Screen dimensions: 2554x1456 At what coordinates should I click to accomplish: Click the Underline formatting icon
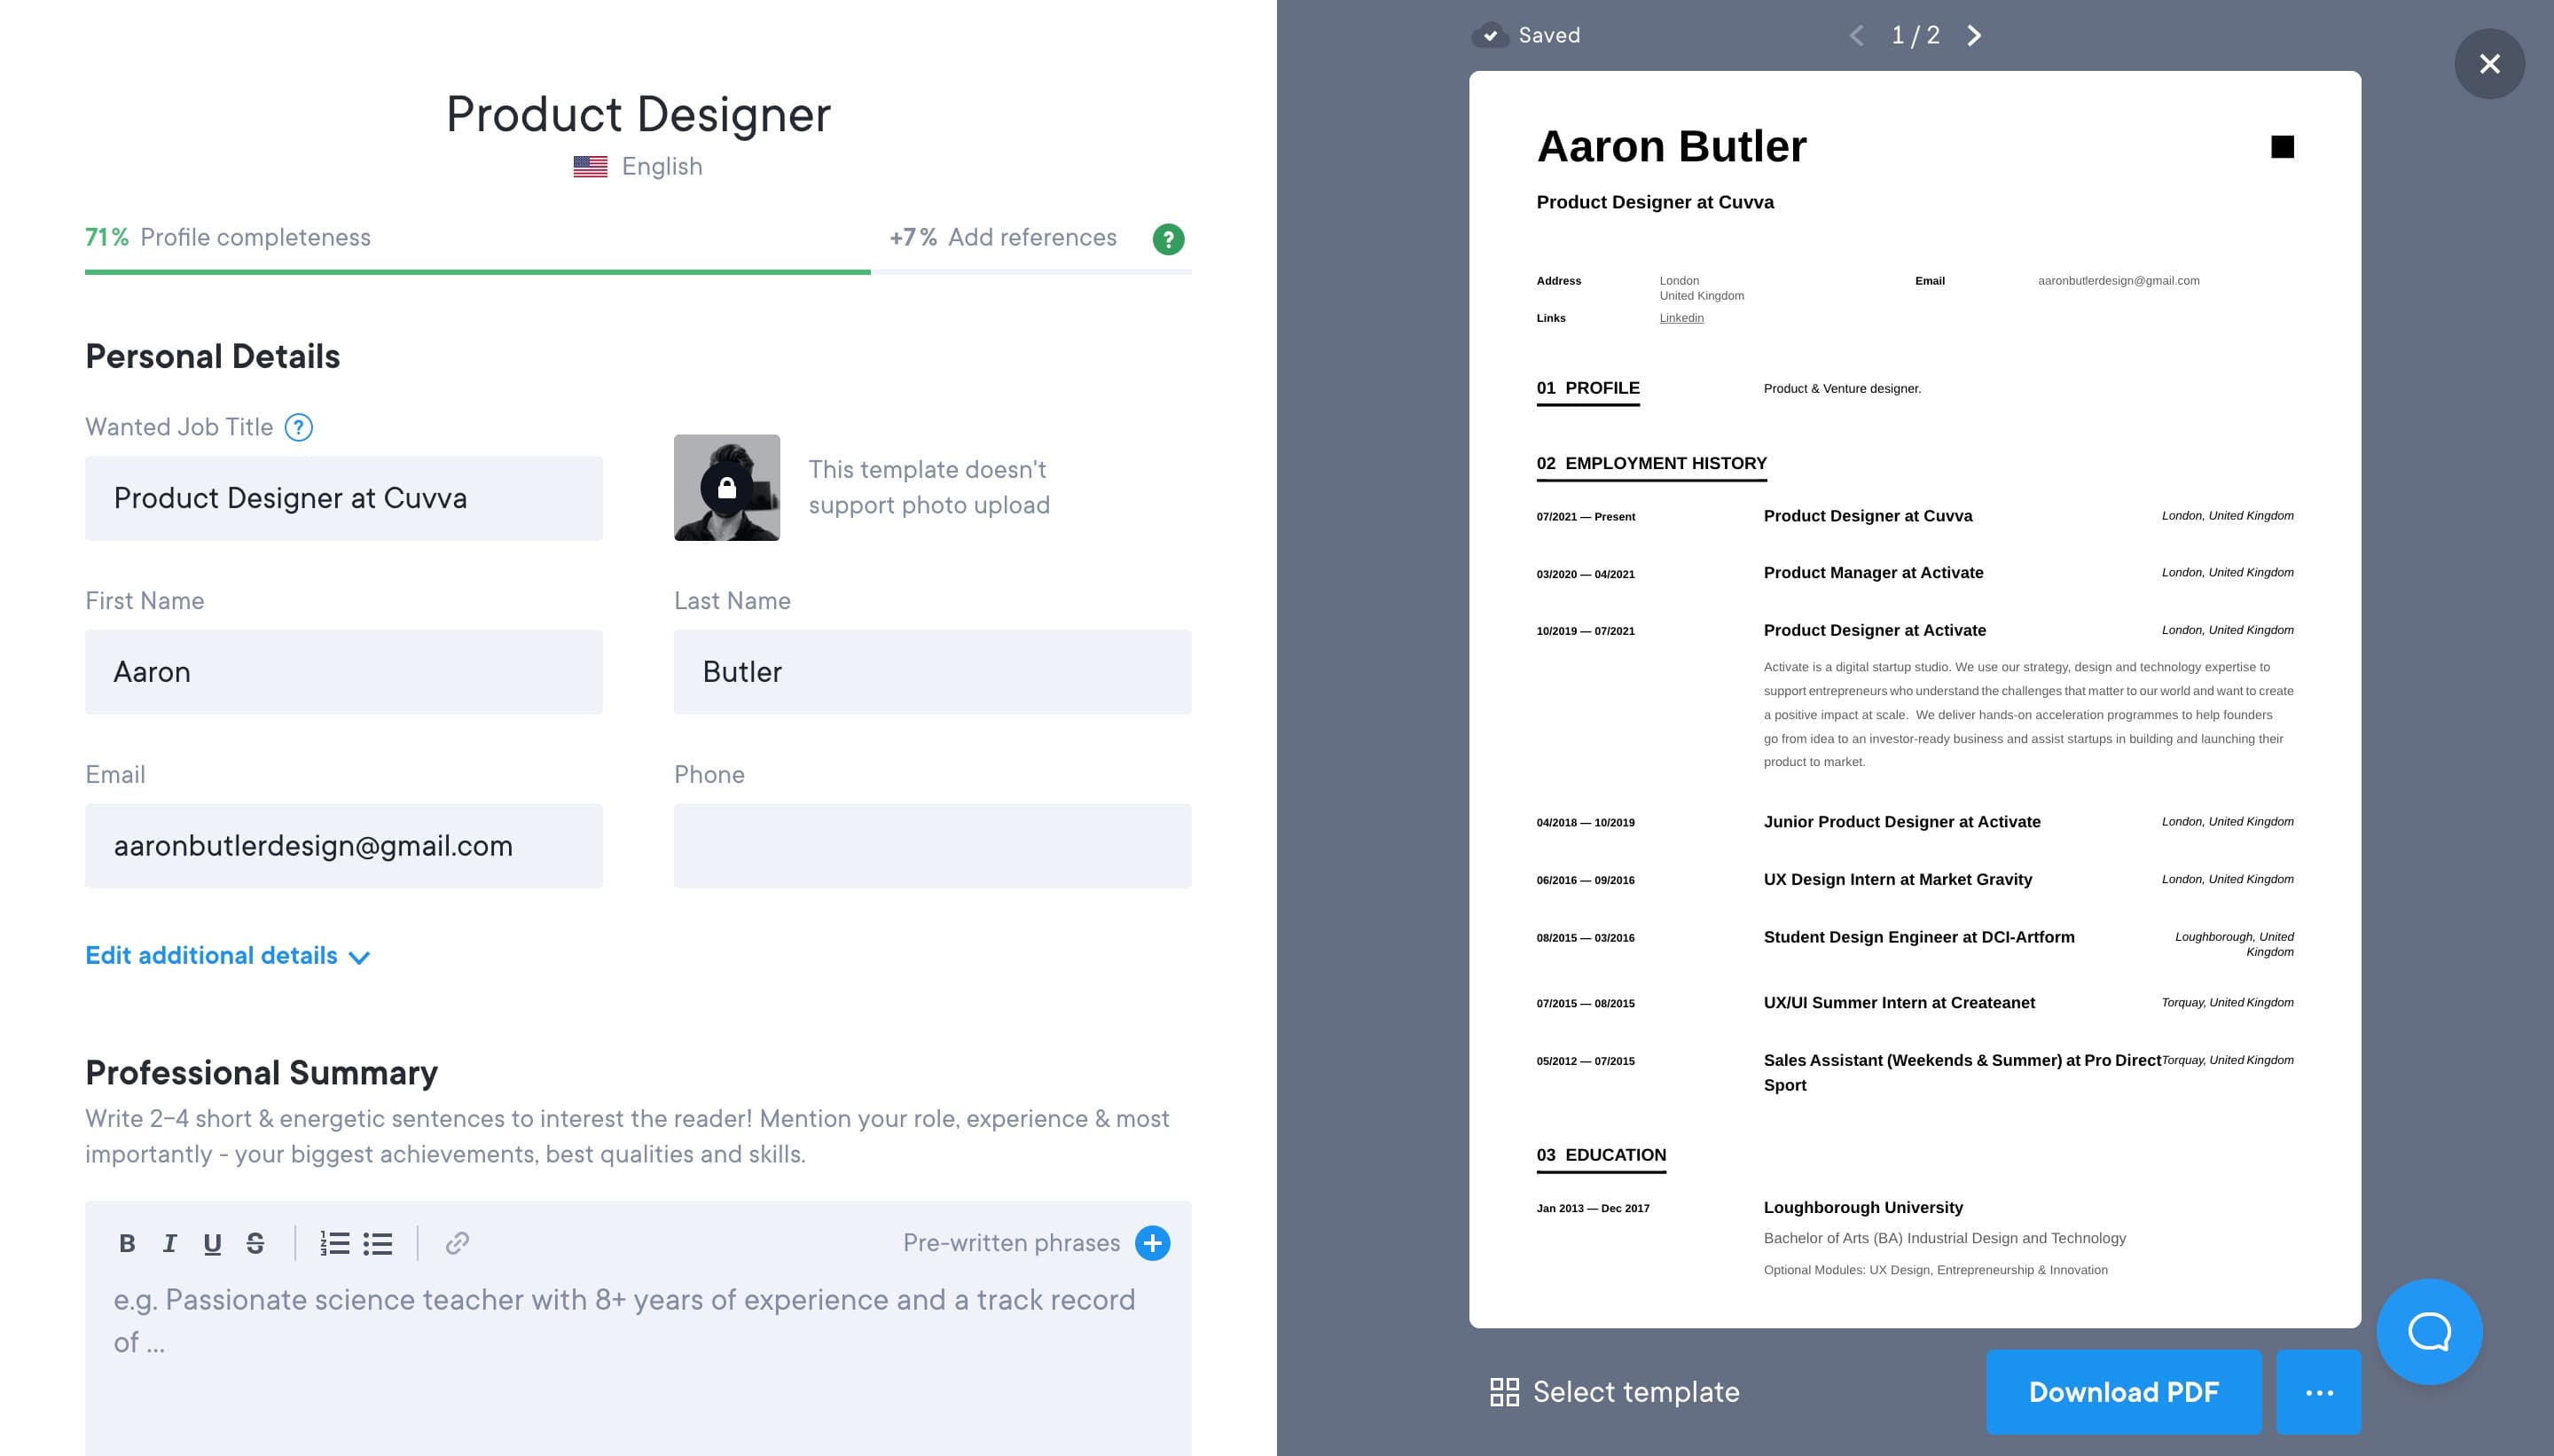click(208, 1244)
